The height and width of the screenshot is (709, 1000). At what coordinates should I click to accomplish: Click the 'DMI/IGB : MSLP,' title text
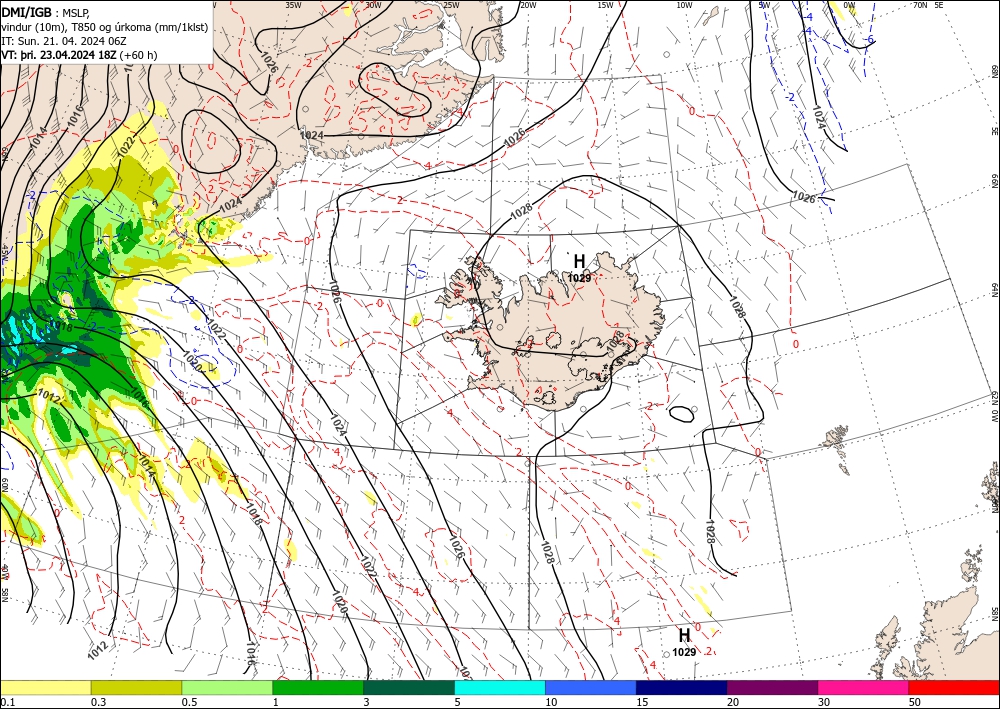(45, 12)
